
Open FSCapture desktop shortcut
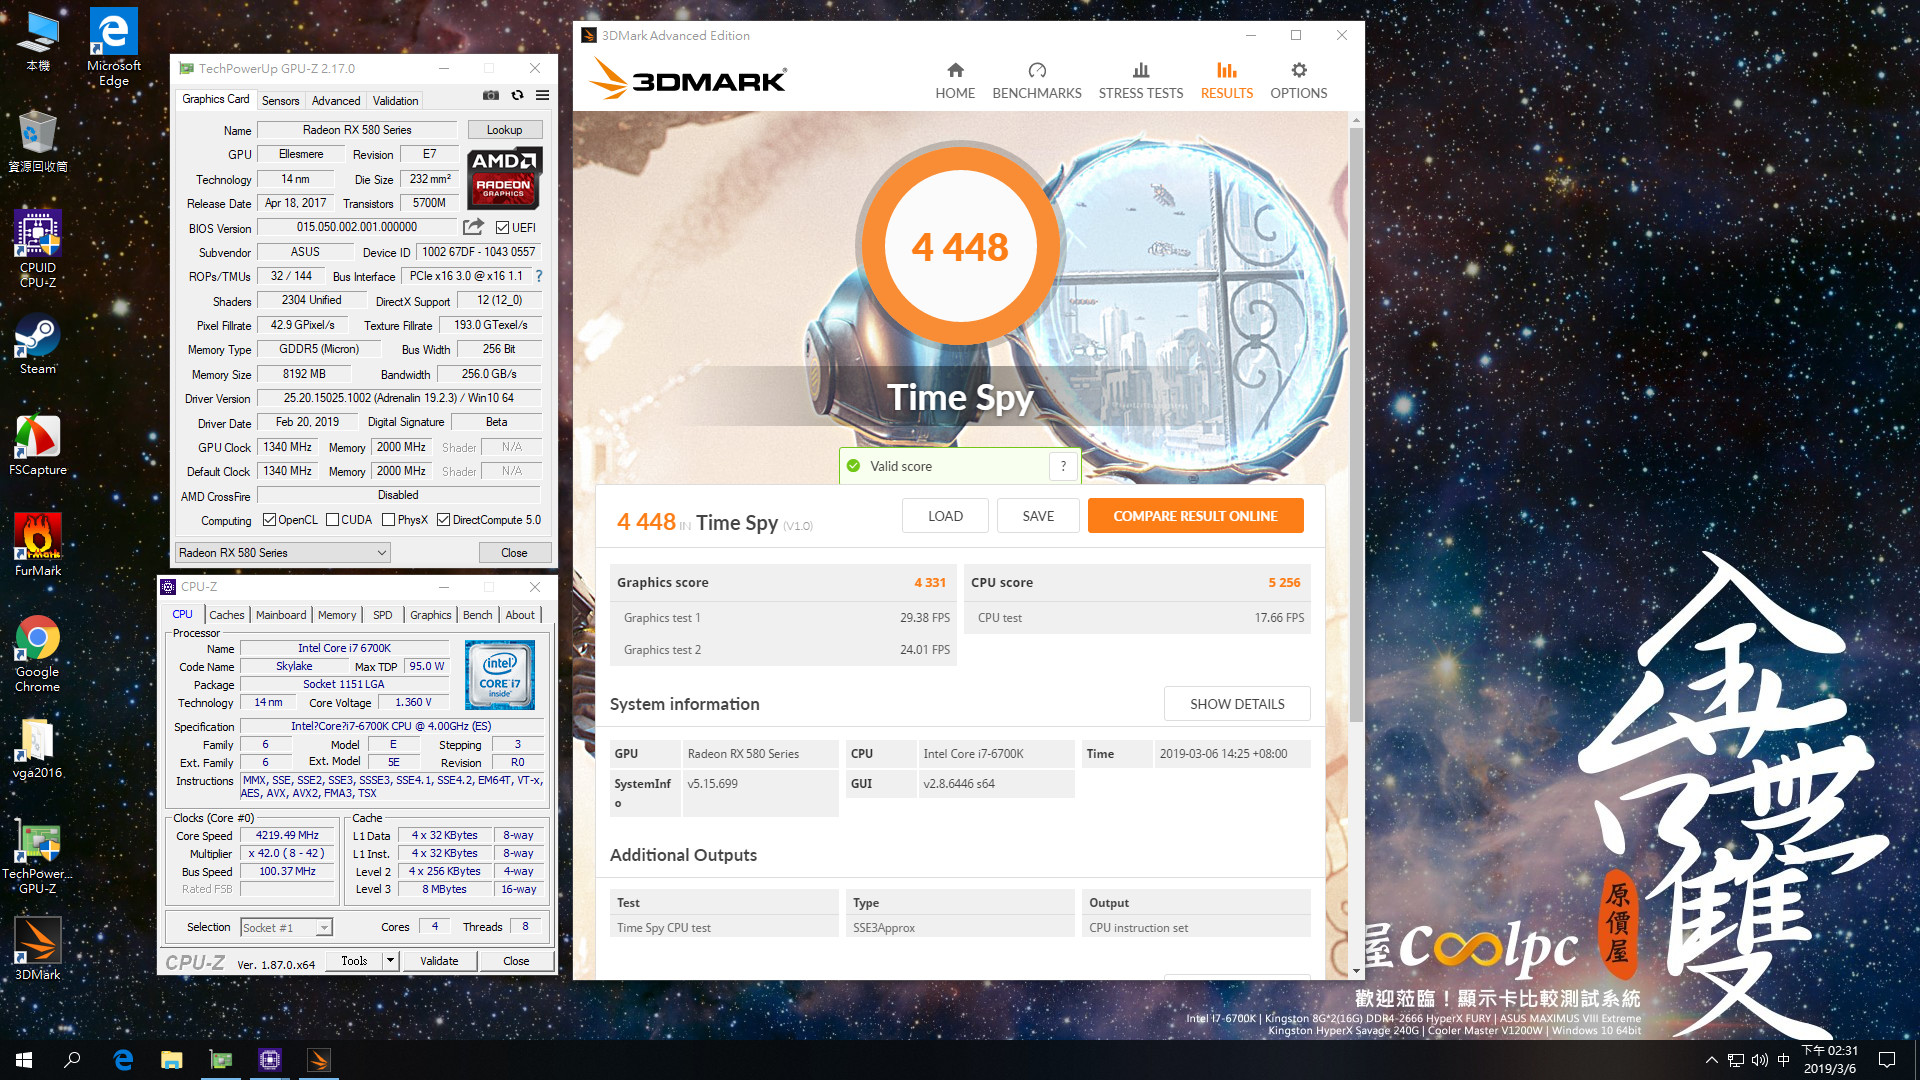tap(38, 445)
